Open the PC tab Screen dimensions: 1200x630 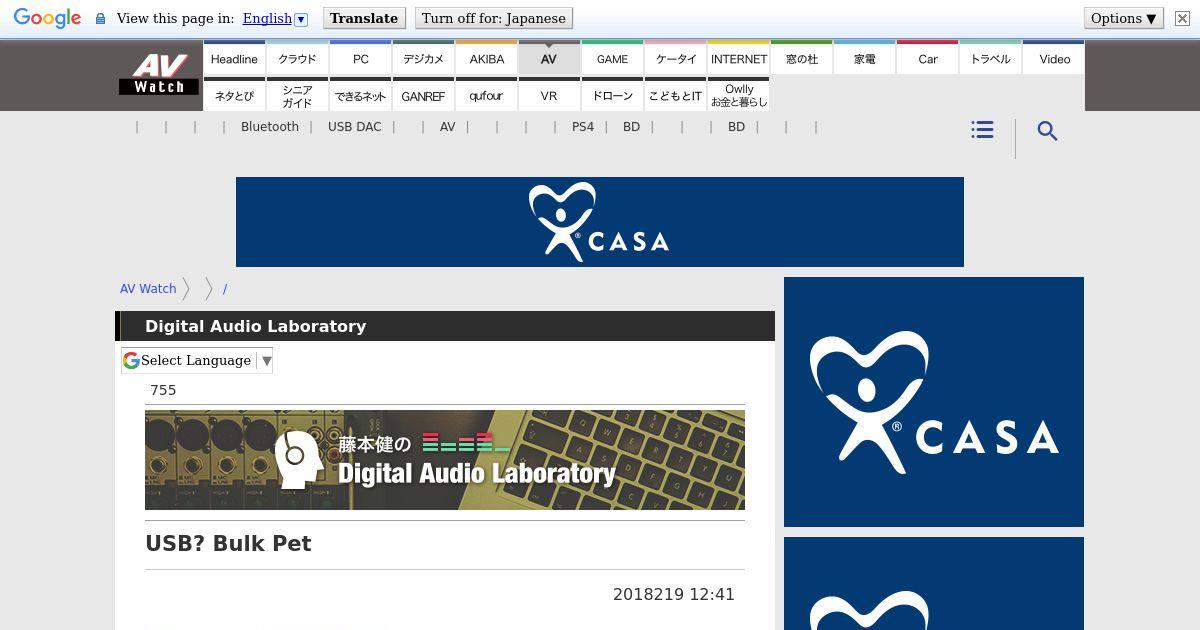[360, 58]
